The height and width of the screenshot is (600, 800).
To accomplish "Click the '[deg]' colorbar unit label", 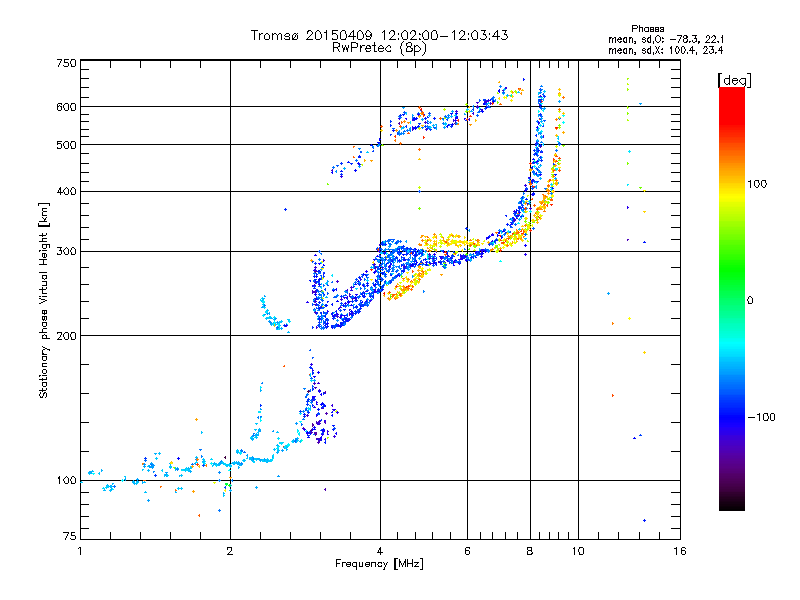I will tap(734, 80).
